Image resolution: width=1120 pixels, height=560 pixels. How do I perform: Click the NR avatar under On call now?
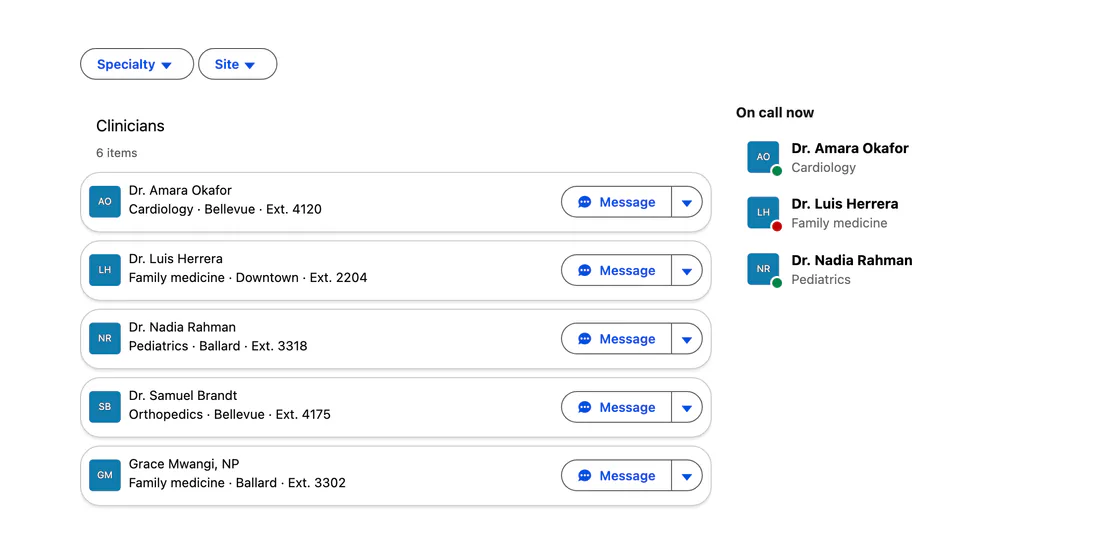pyautogui.click(x=764, y=269)
